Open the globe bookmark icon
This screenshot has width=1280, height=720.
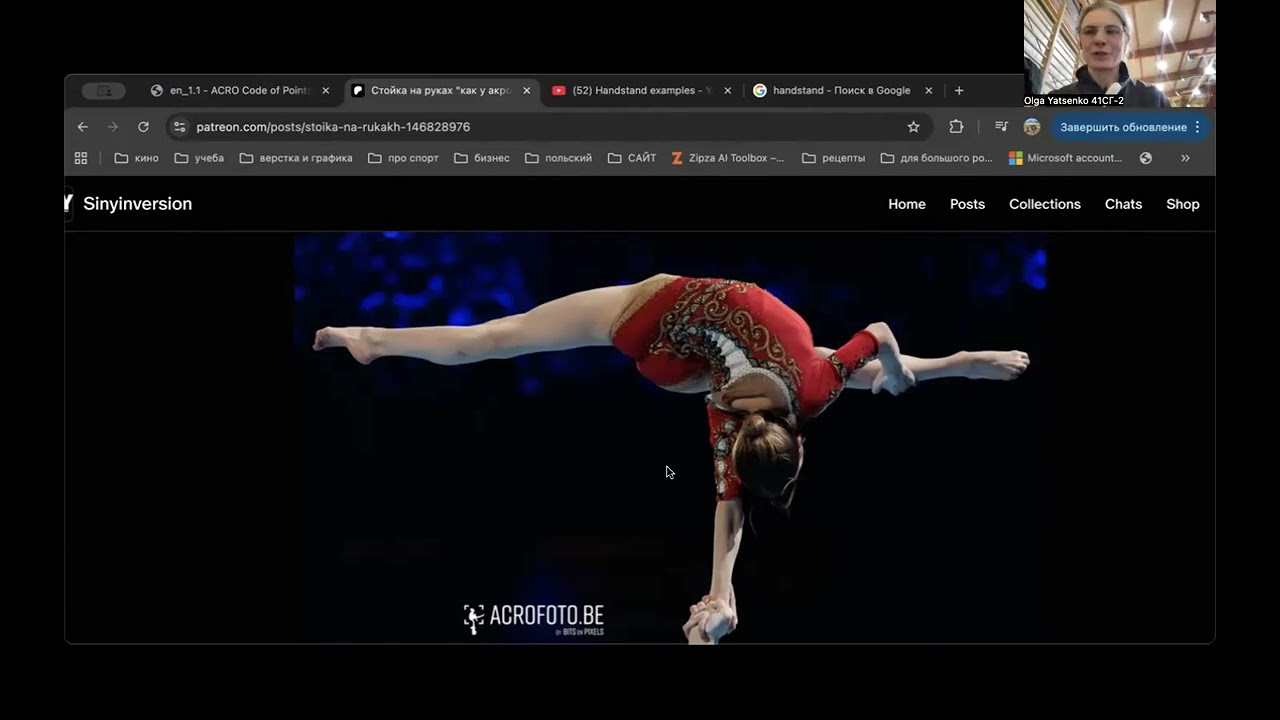1146,158
